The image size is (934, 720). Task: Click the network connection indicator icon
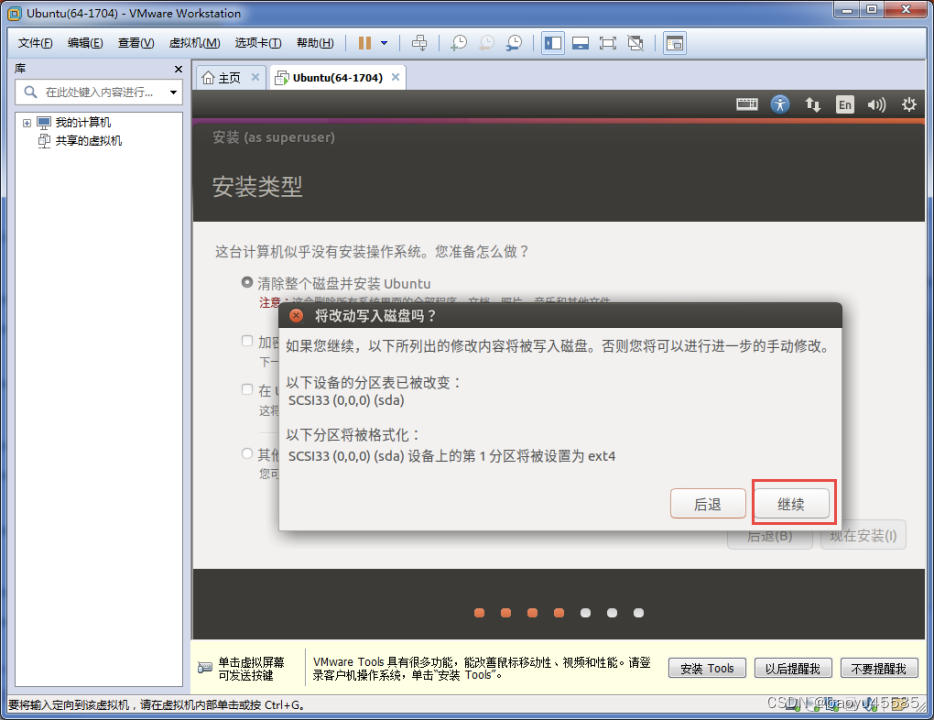click(813, 105)
